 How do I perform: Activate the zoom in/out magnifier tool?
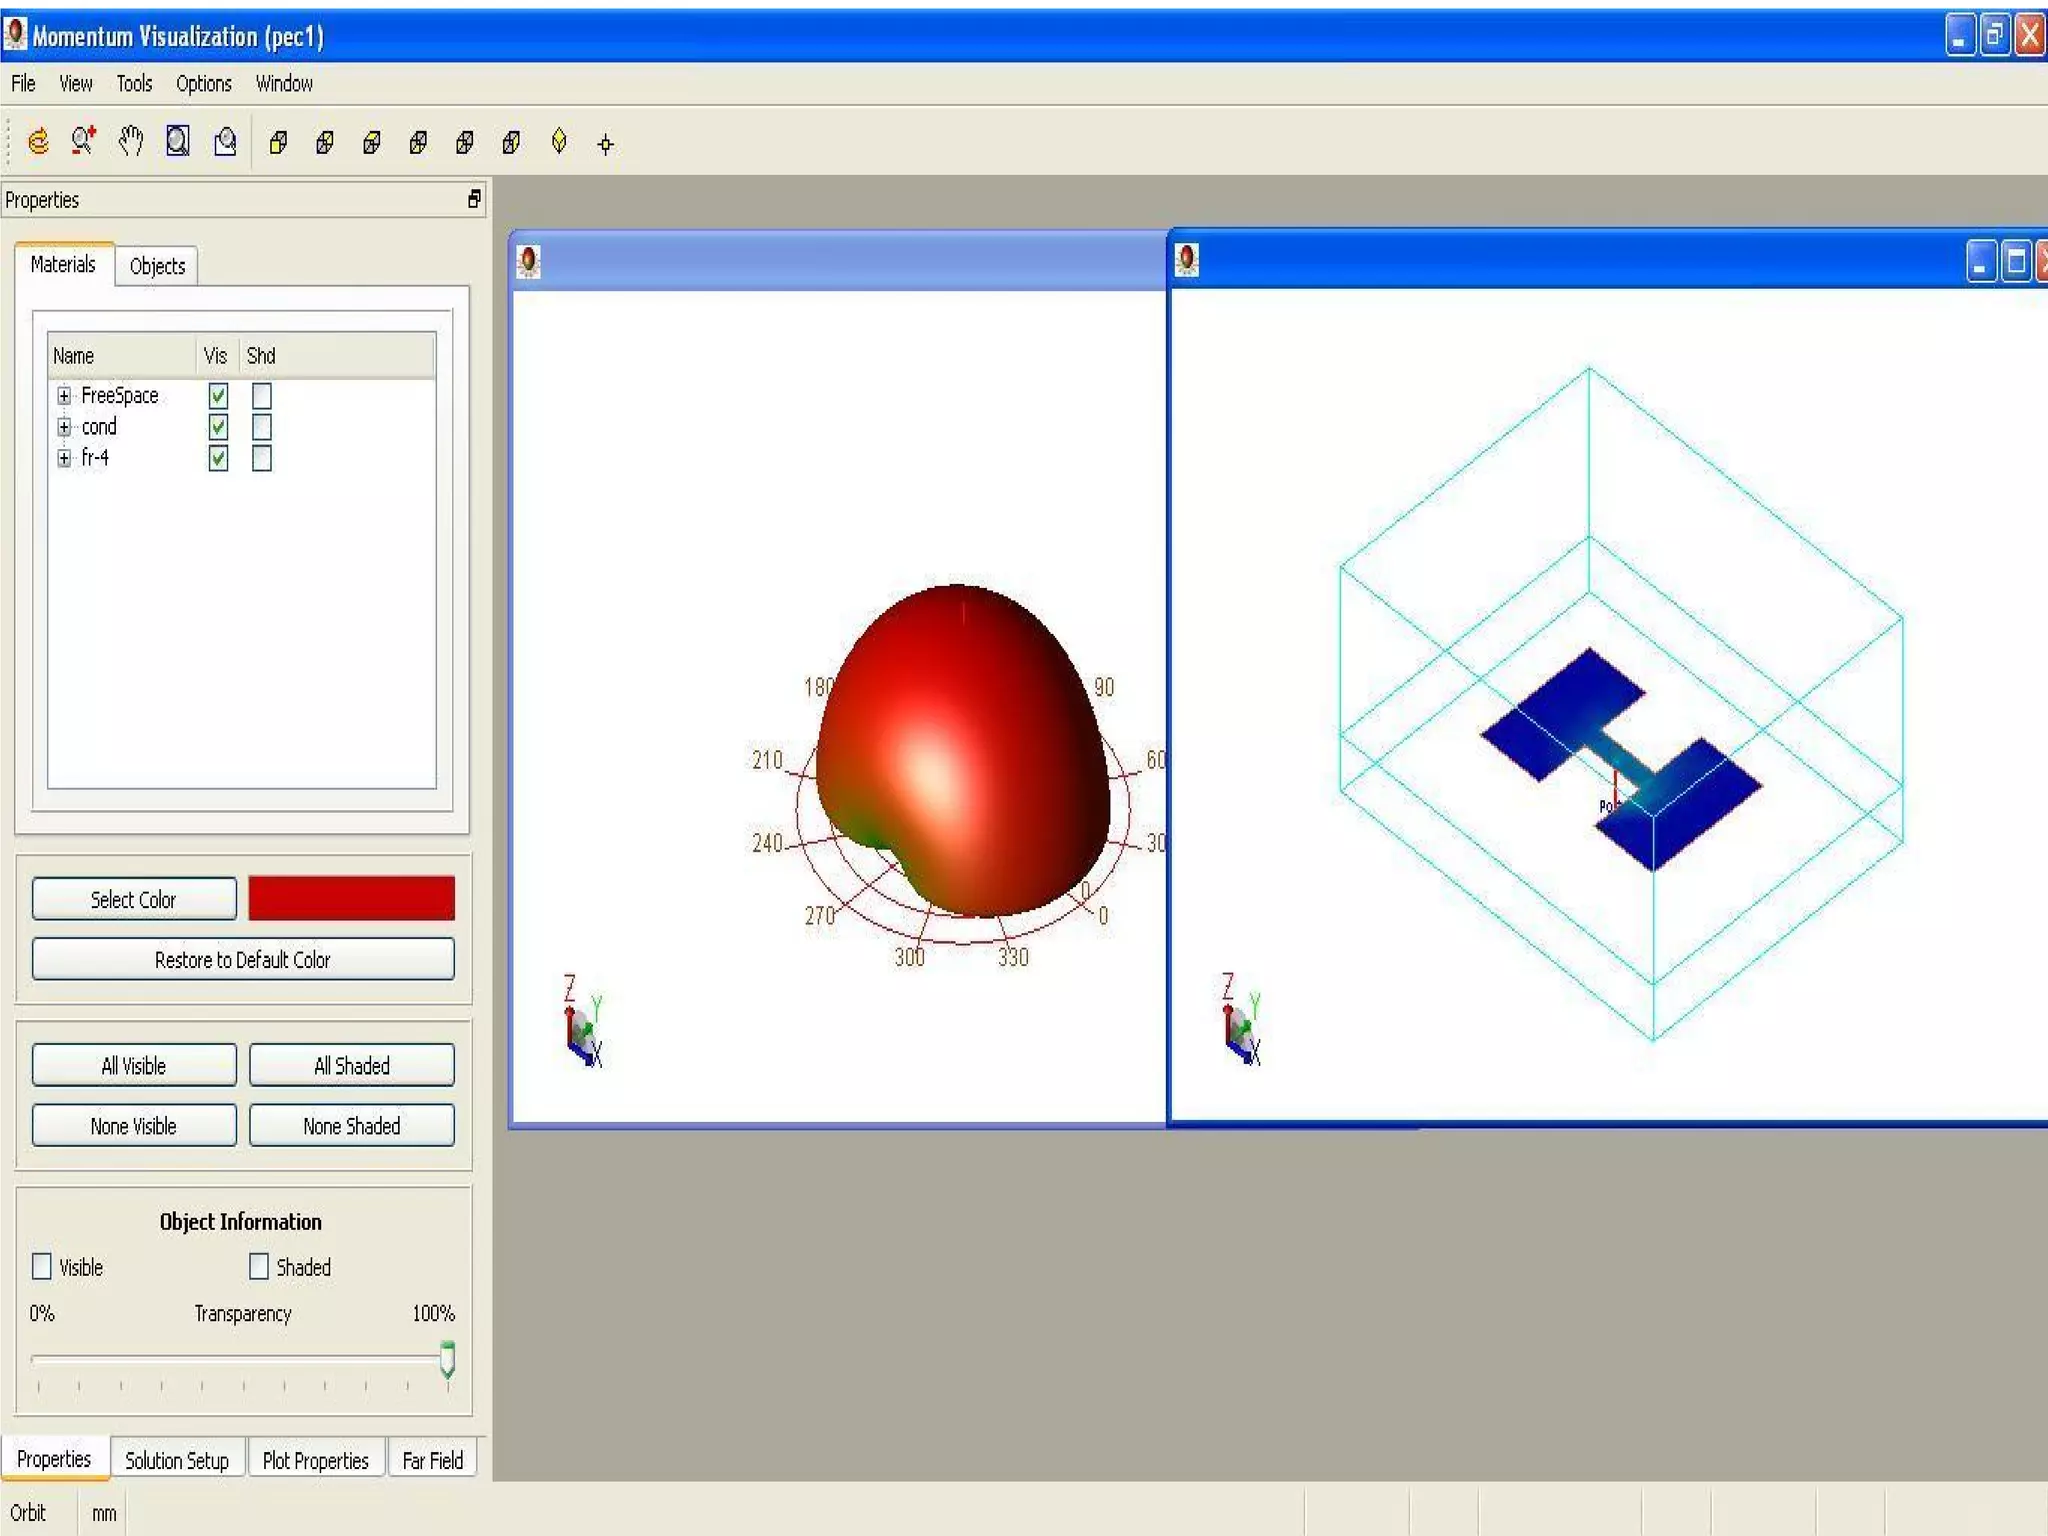coord(84,141)
